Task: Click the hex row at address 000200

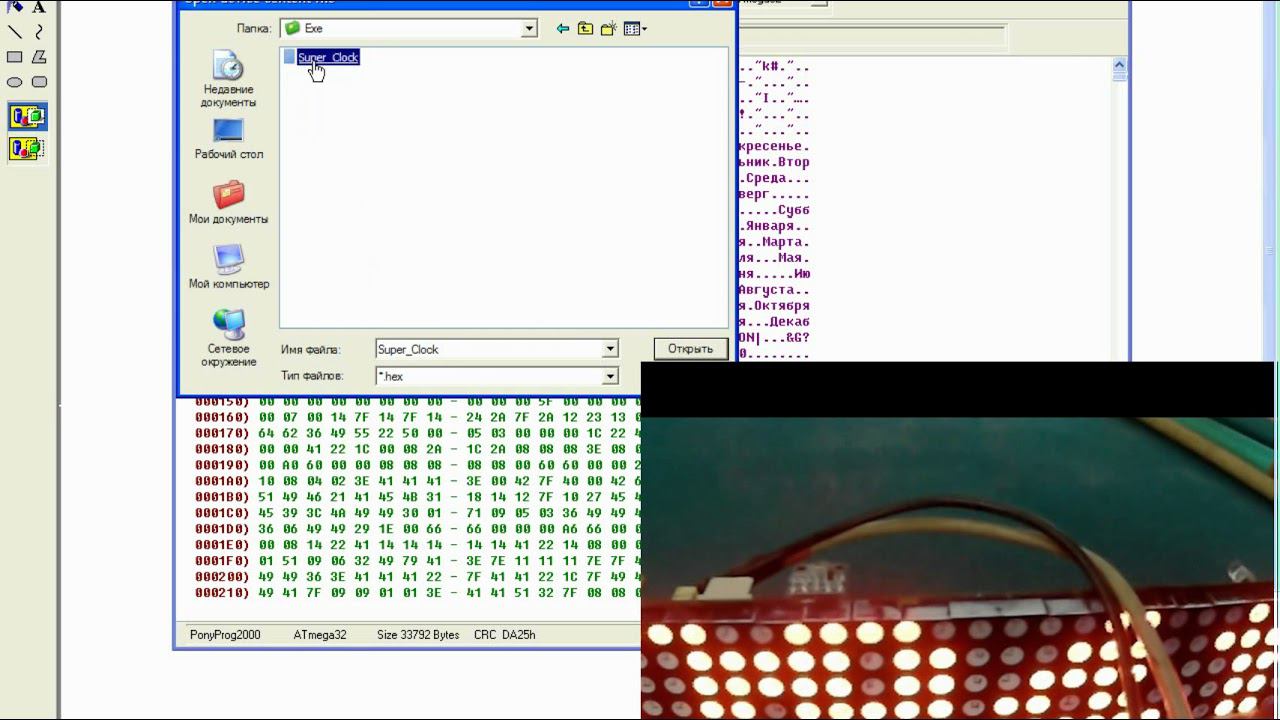Action: pyautogui.click(x=417, y=577)
